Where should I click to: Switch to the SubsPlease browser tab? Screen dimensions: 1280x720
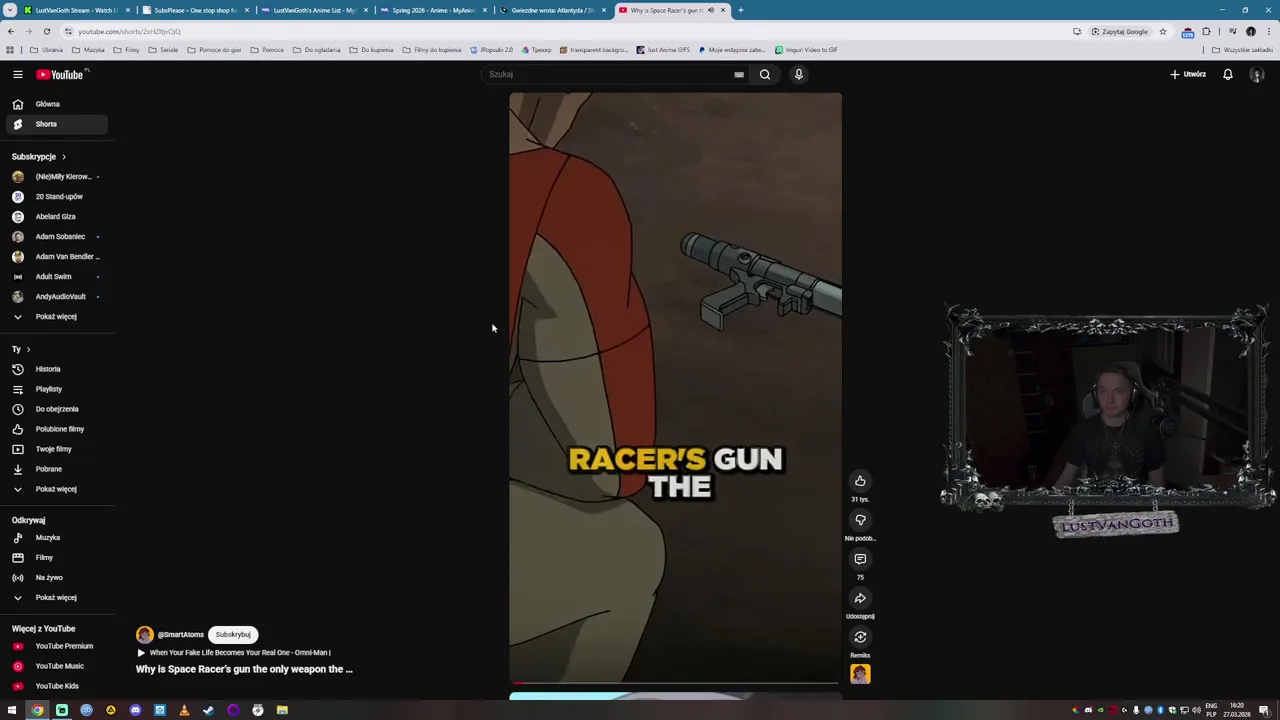pos(195,10)
